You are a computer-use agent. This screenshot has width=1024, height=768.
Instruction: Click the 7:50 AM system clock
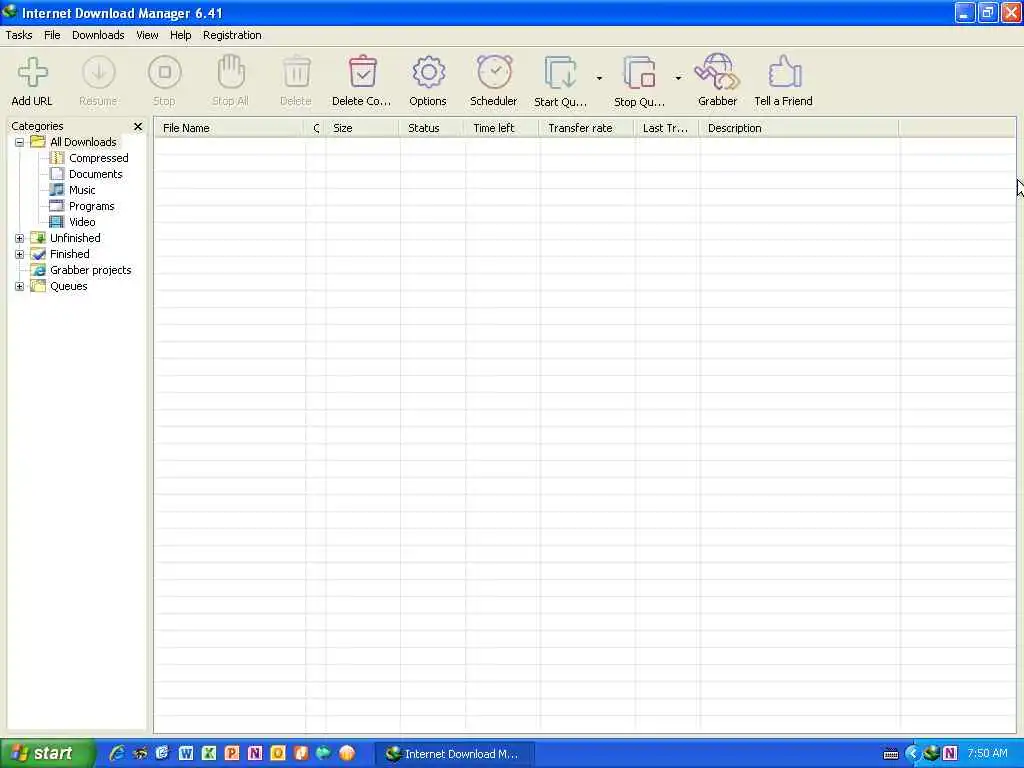(987, 754)
